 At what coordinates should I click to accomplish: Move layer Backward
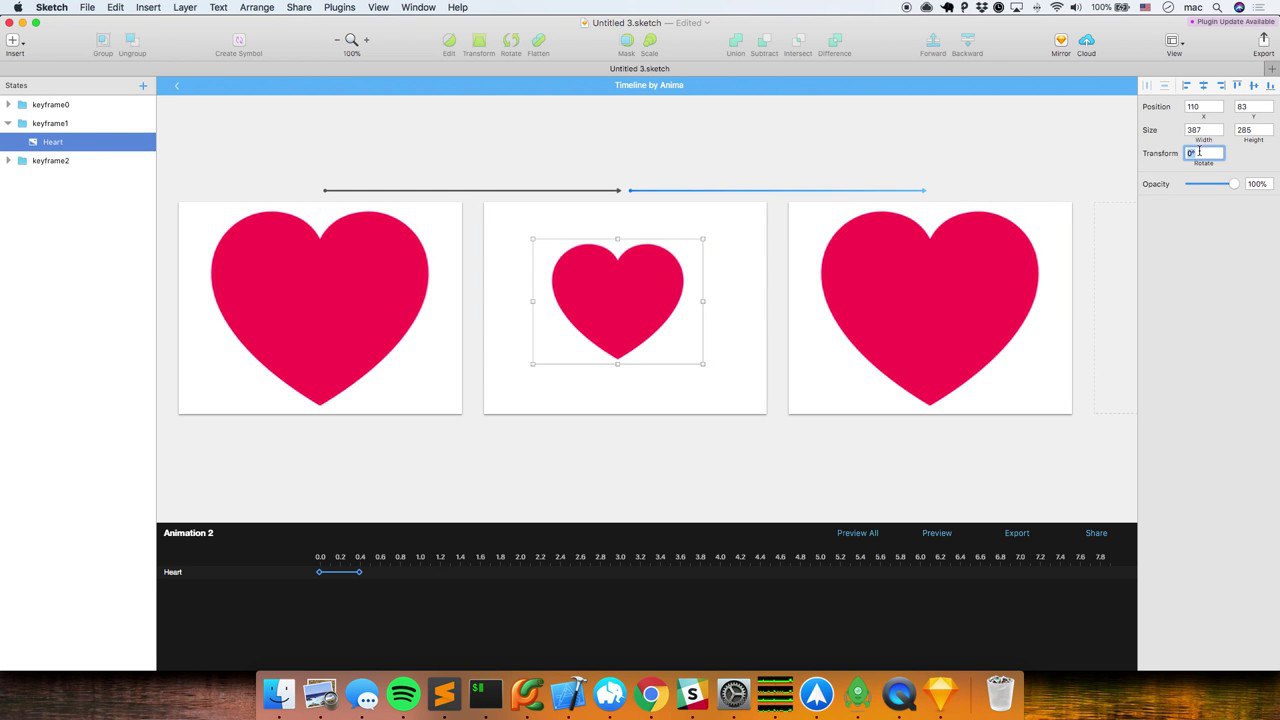click(x=967, y=40)
